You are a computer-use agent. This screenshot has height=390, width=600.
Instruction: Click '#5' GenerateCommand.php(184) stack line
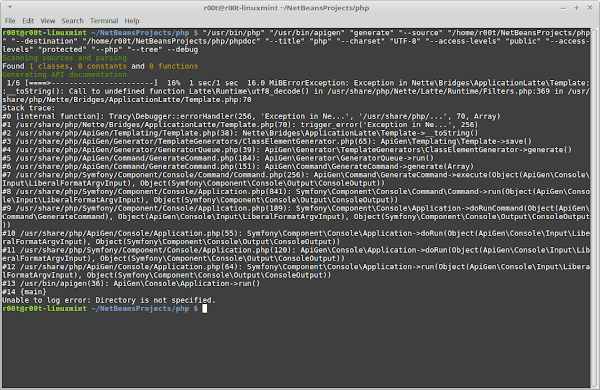click(x=218, y=158)
